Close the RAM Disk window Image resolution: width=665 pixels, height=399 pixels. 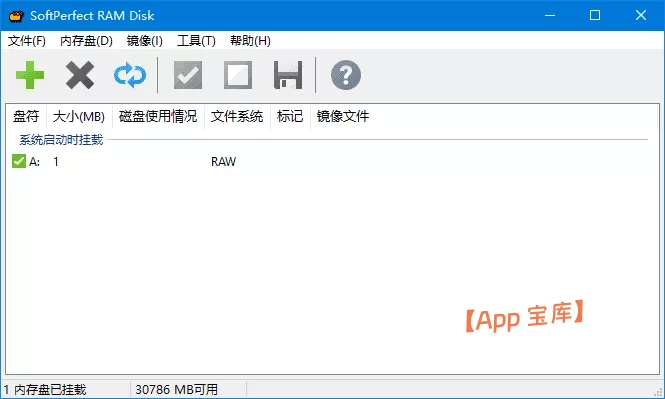click(x=641, y=15)
